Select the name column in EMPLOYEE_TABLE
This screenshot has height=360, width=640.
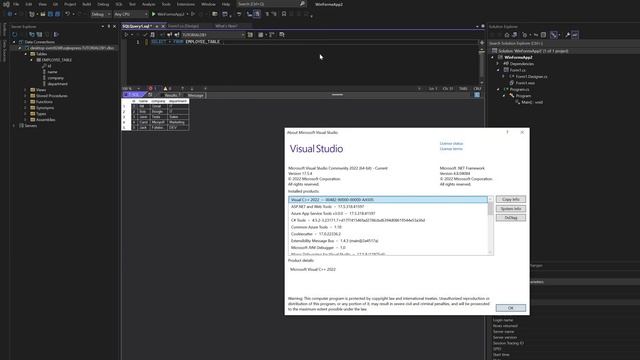[53, 72]
